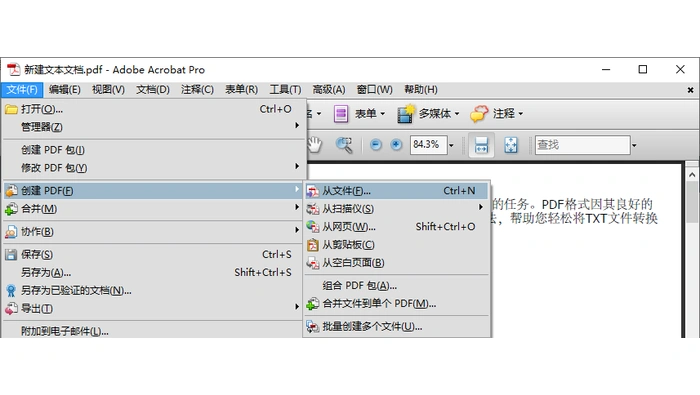Open the 注释 toolbar dropdown arrow
The width and height of the screenshot is (700, 395).
[521, 114]
